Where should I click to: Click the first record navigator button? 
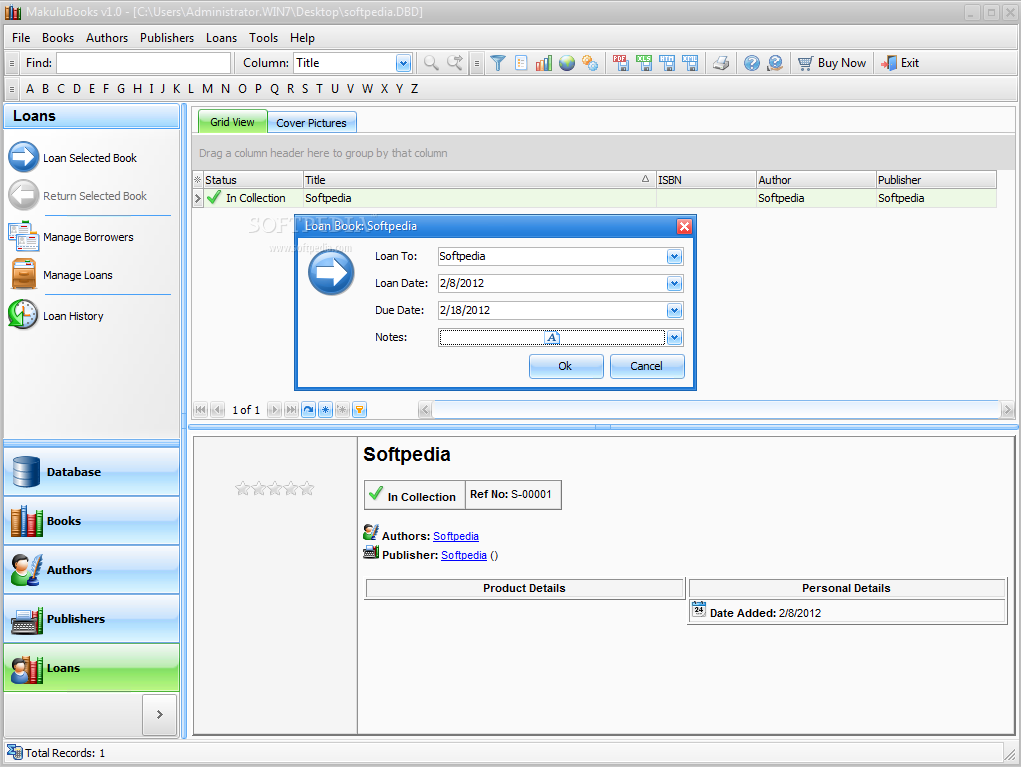coord(201,410)
